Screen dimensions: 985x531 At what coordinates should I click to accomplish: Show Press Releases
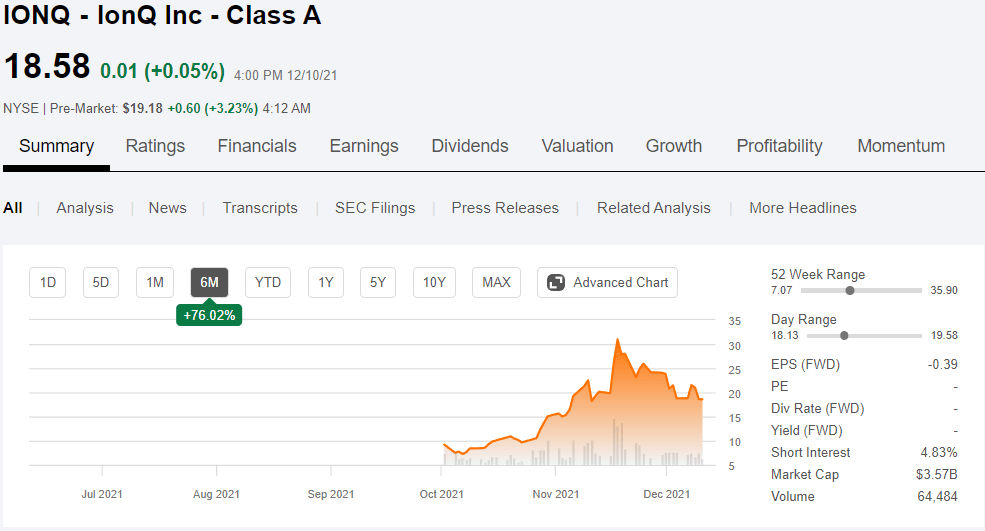click(505, 208)
